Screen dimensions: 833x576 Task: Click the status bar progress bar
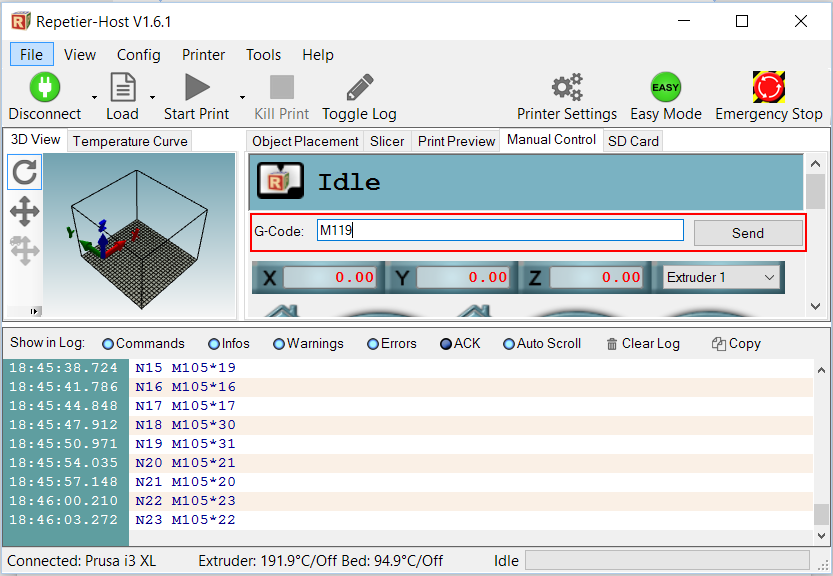667,561
